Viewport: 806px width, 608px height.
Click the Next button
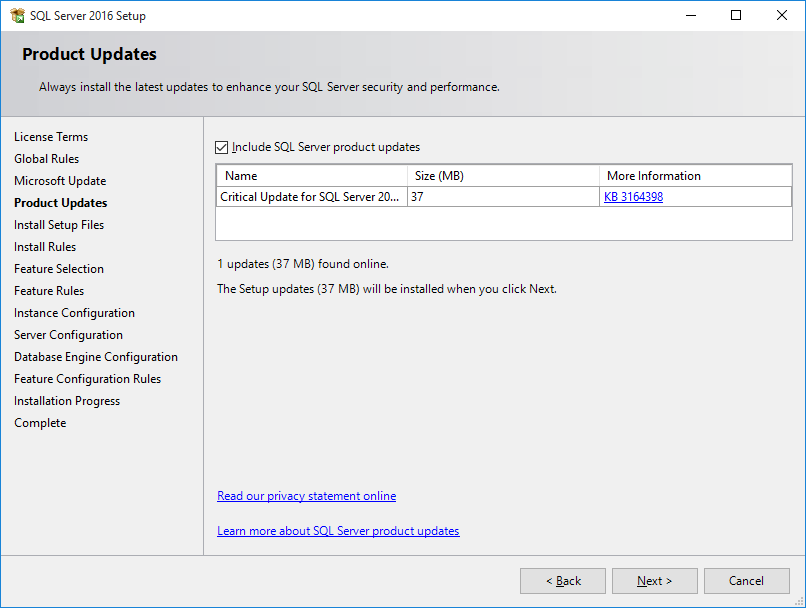(x=654, y=580)
